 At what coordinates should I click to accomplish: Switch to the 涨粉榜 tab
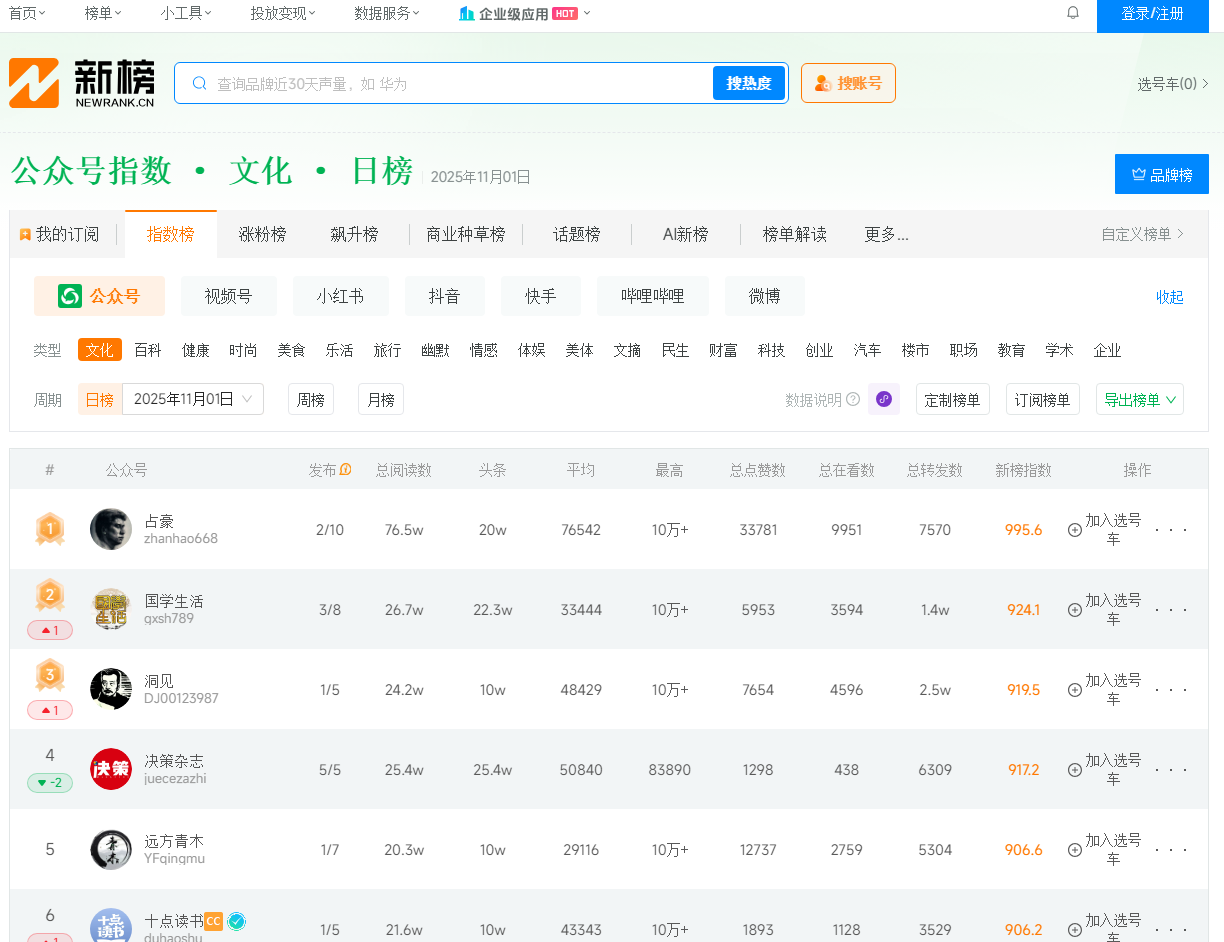[262, 234]
